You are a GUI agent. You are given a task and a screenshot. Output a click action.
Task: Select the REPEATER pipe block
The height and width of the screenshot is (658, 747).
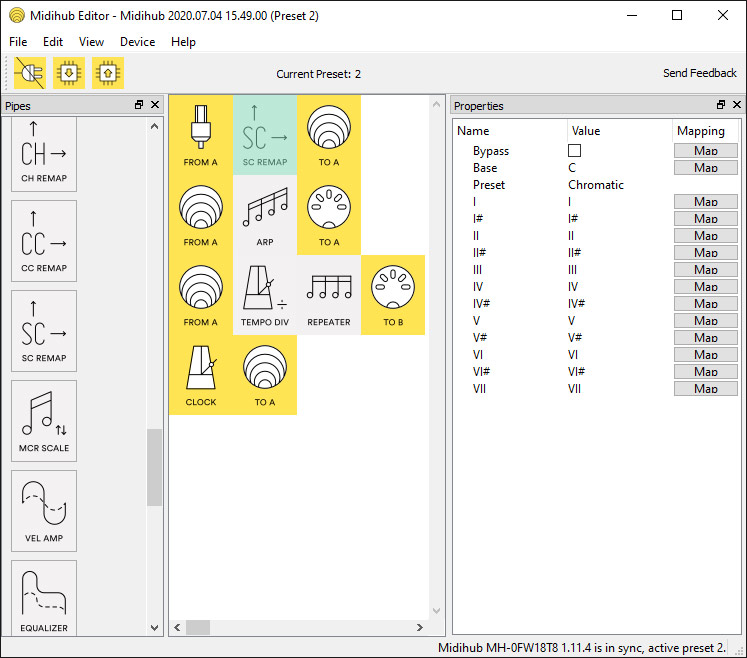pyautogui.click(x=329, y=295)
